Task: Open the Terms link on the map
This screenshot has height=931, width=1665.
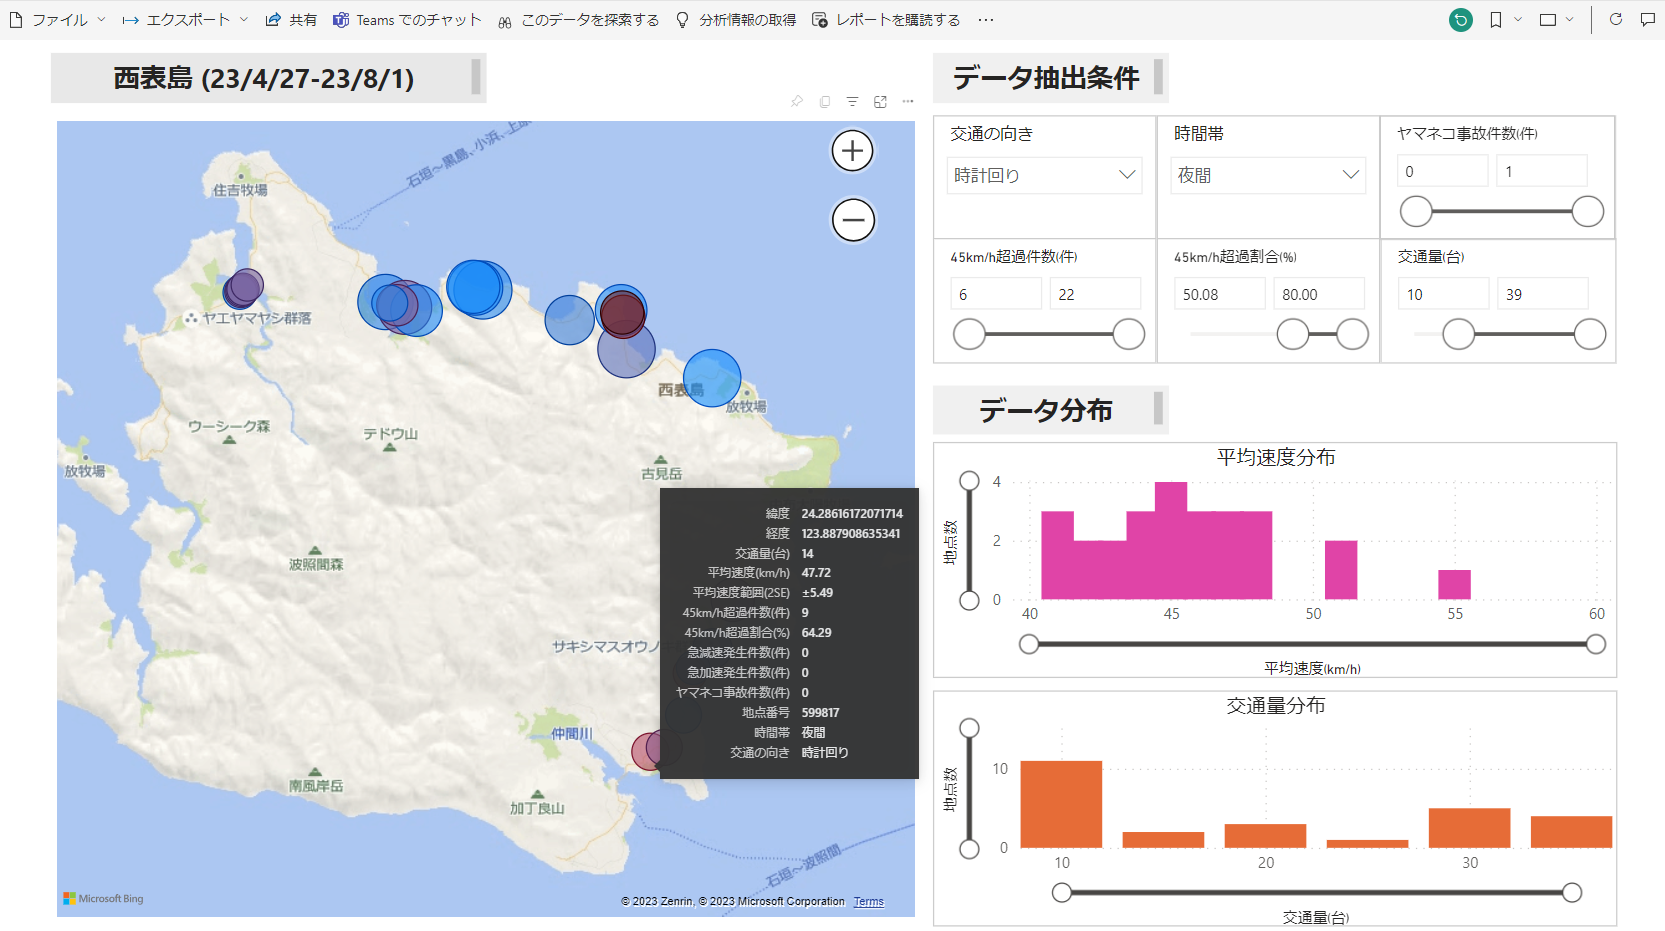Action: (x=868, y=902)
